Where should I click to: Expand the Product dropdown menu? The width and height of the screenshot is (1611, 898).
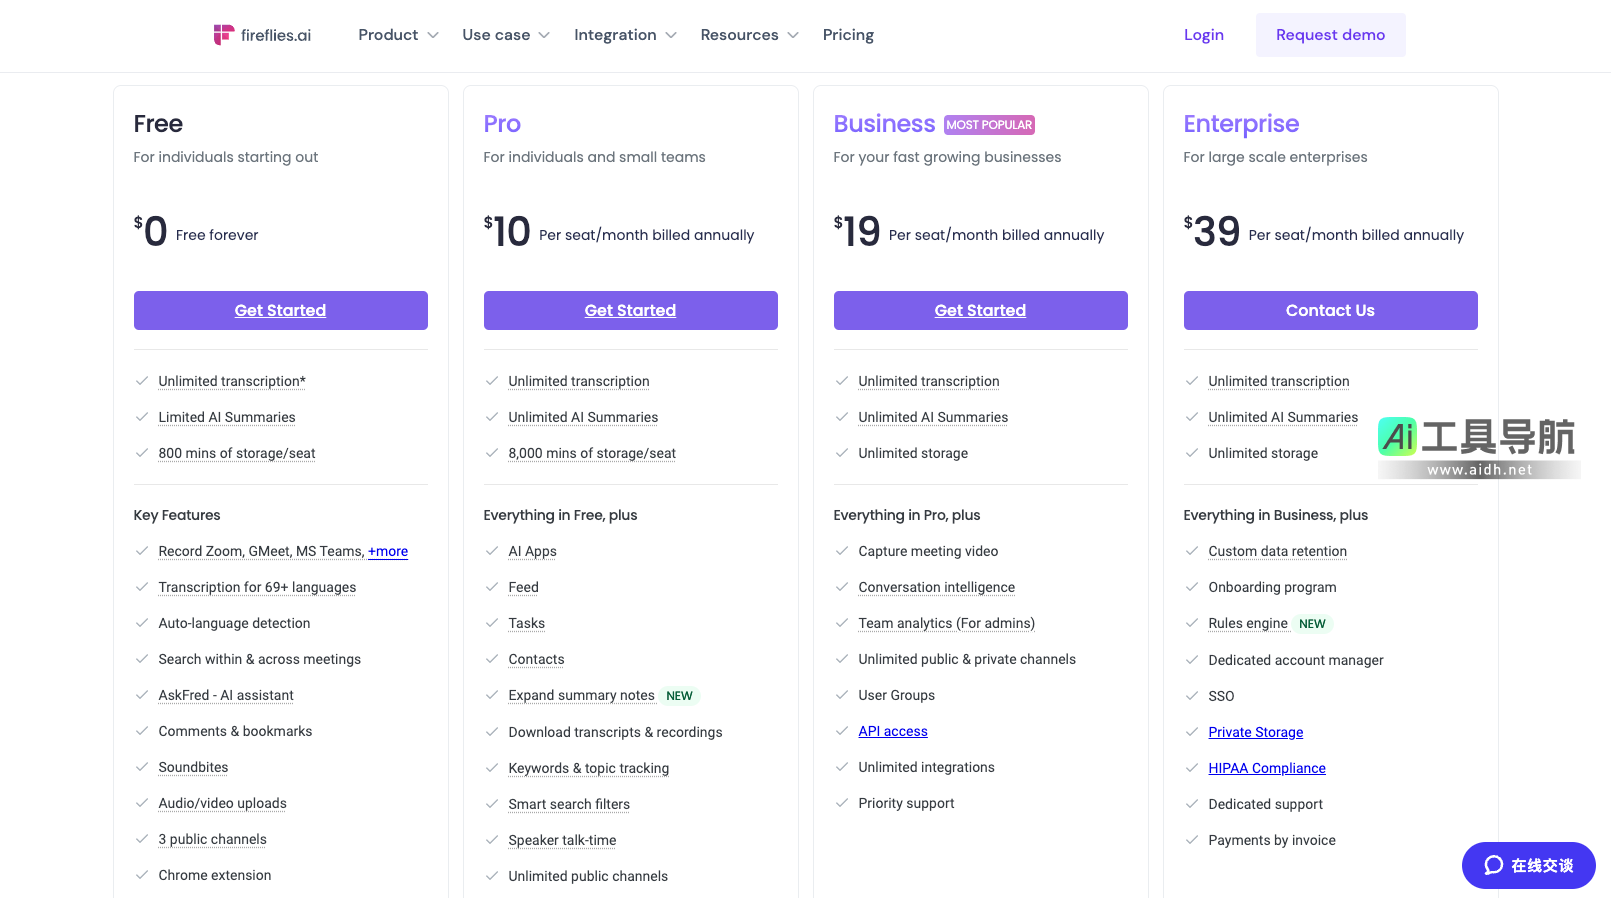point(398,35)
